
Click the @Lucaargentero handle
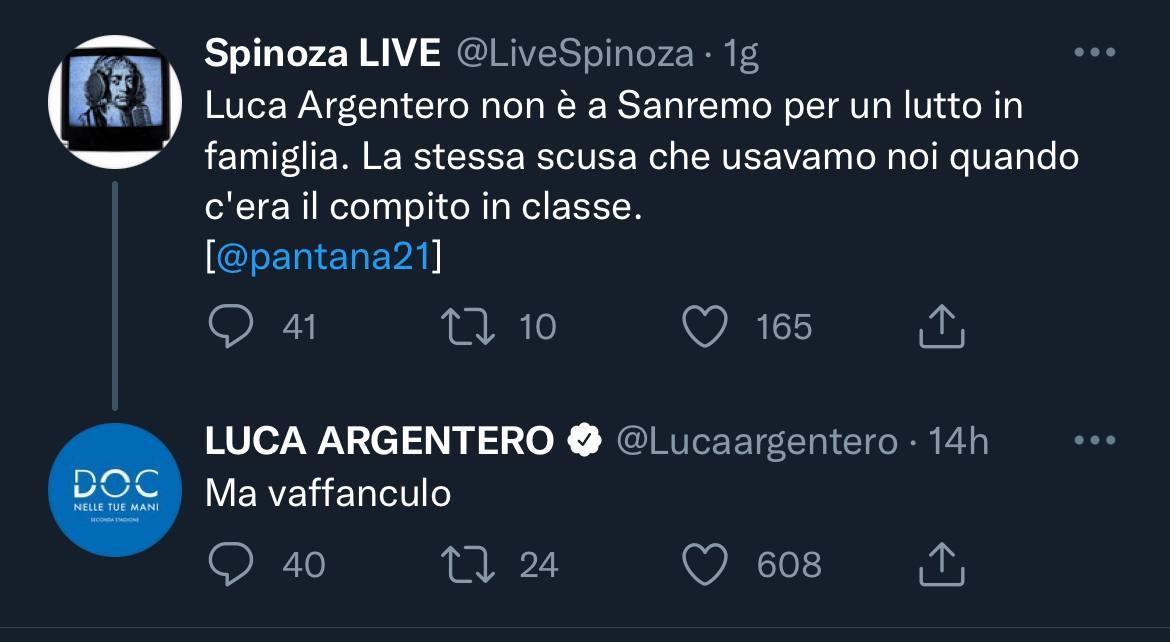pyautogui.click(x=757, y=441)
